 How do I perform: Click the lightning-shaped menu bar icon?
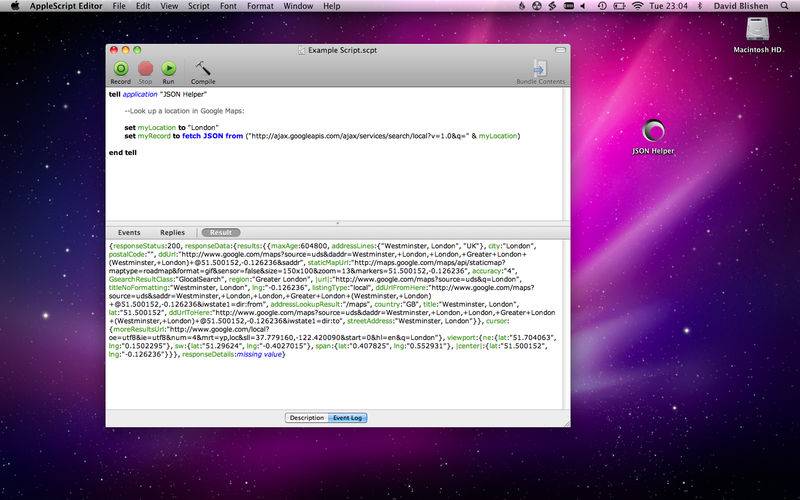pyautogui.click(x=552, y=6)
